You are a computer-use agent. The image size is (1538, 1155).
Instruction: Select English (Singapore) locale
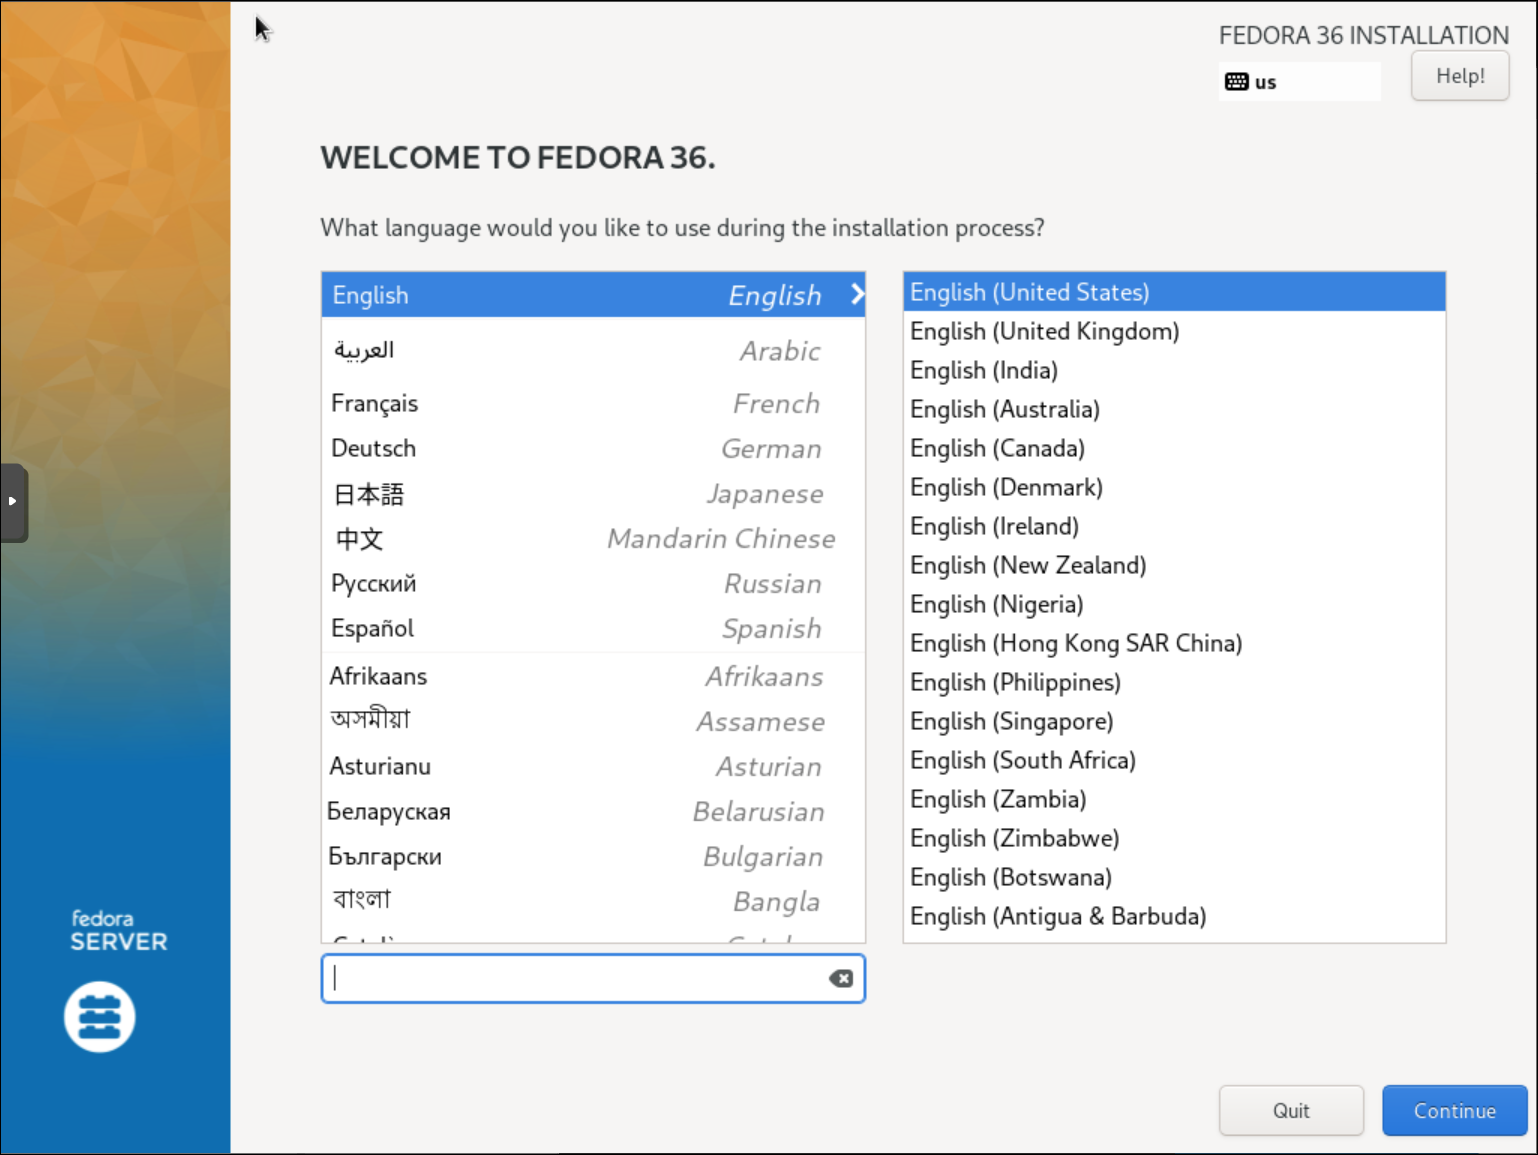(x=1011, y=721)
